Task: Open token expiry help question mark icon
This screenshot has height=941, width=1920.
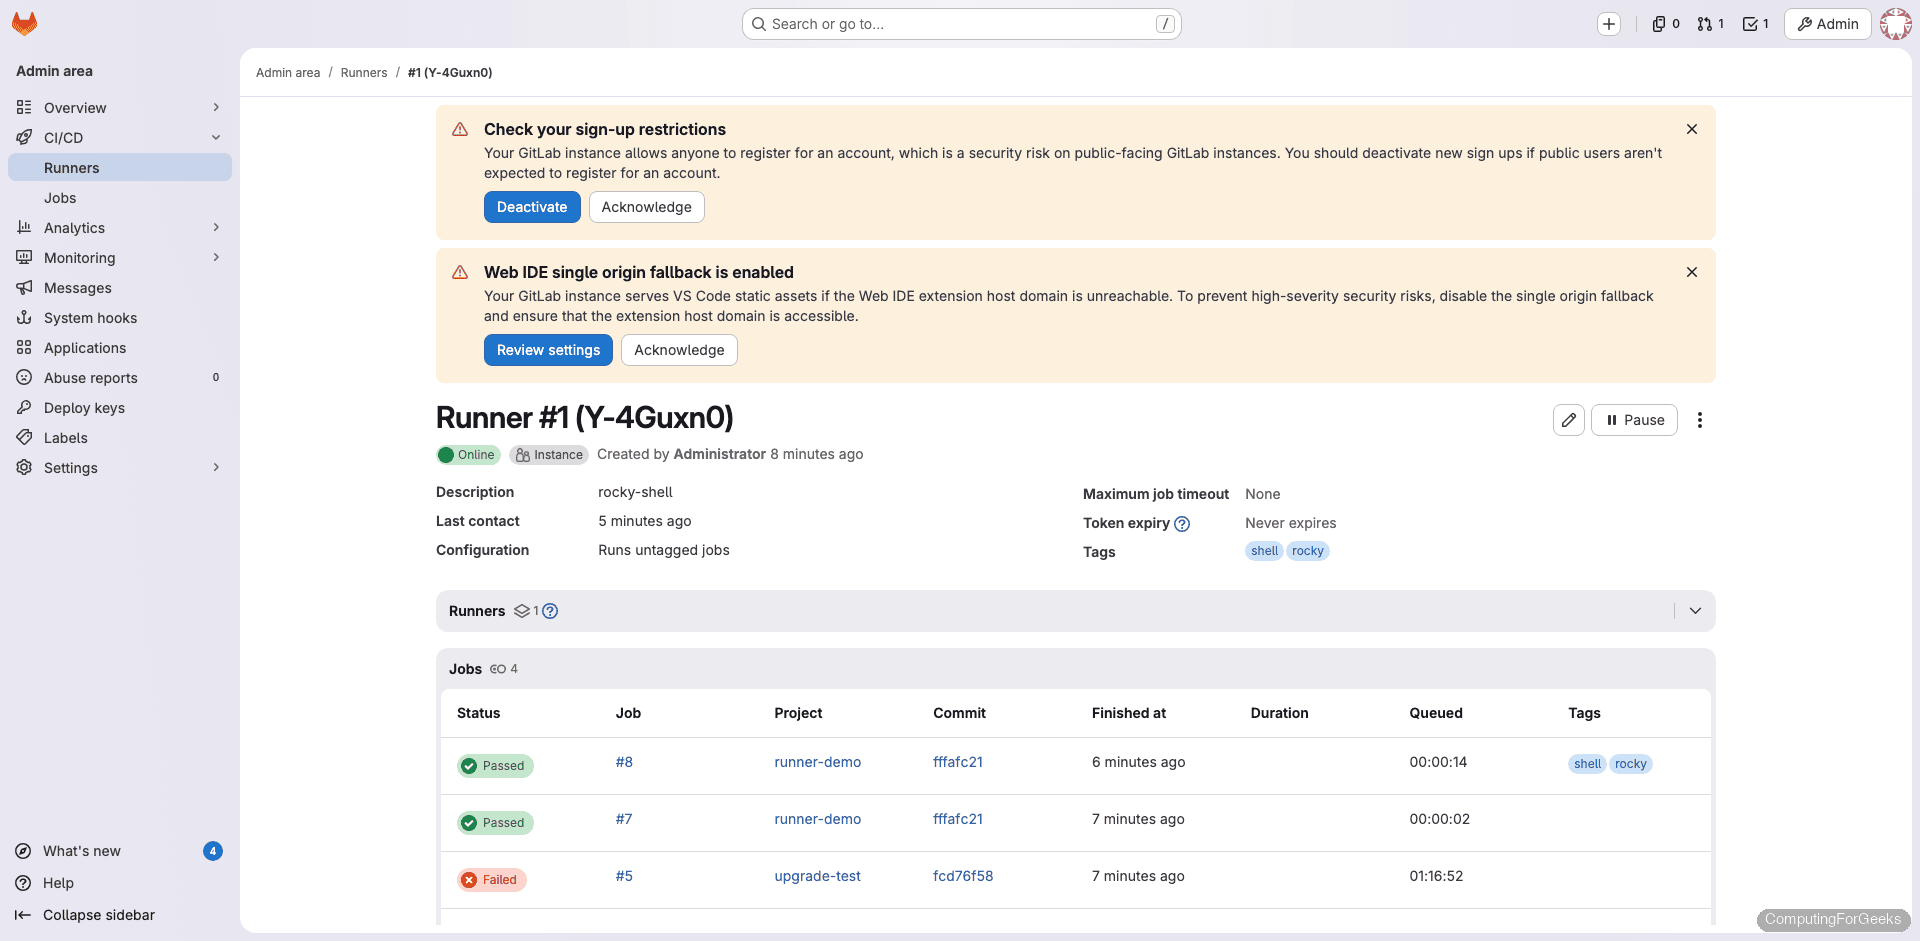Action: tap(1182, 523)
